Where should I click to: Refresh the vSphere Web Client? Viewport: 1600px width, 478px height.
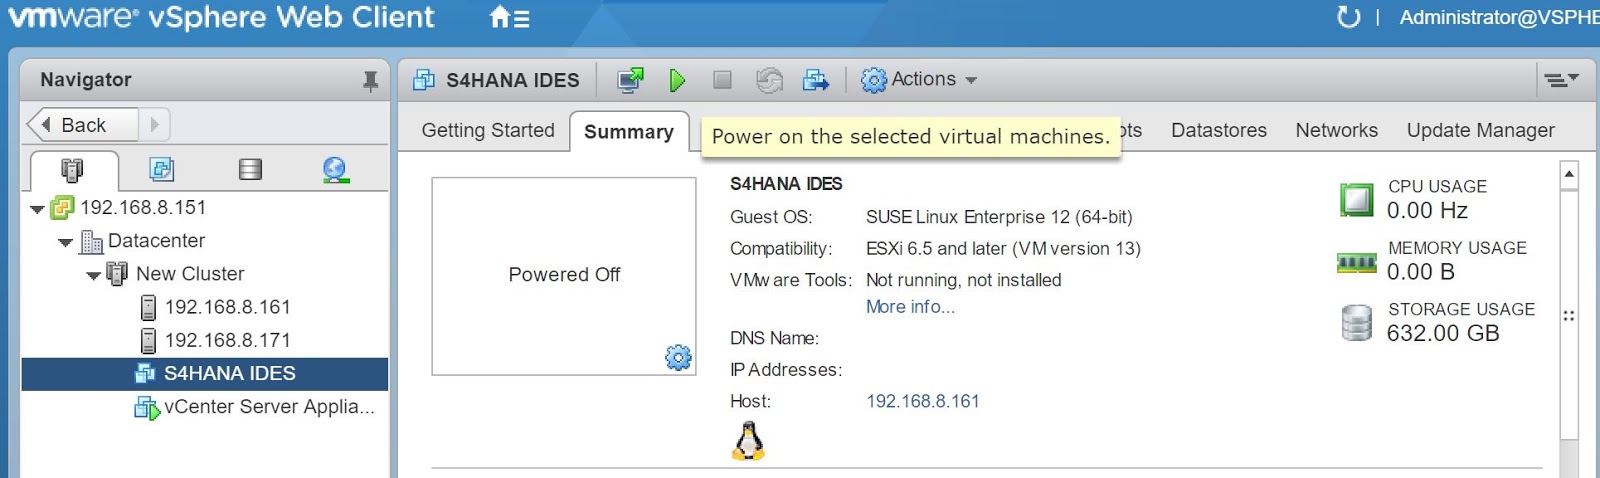point(1348,17)
